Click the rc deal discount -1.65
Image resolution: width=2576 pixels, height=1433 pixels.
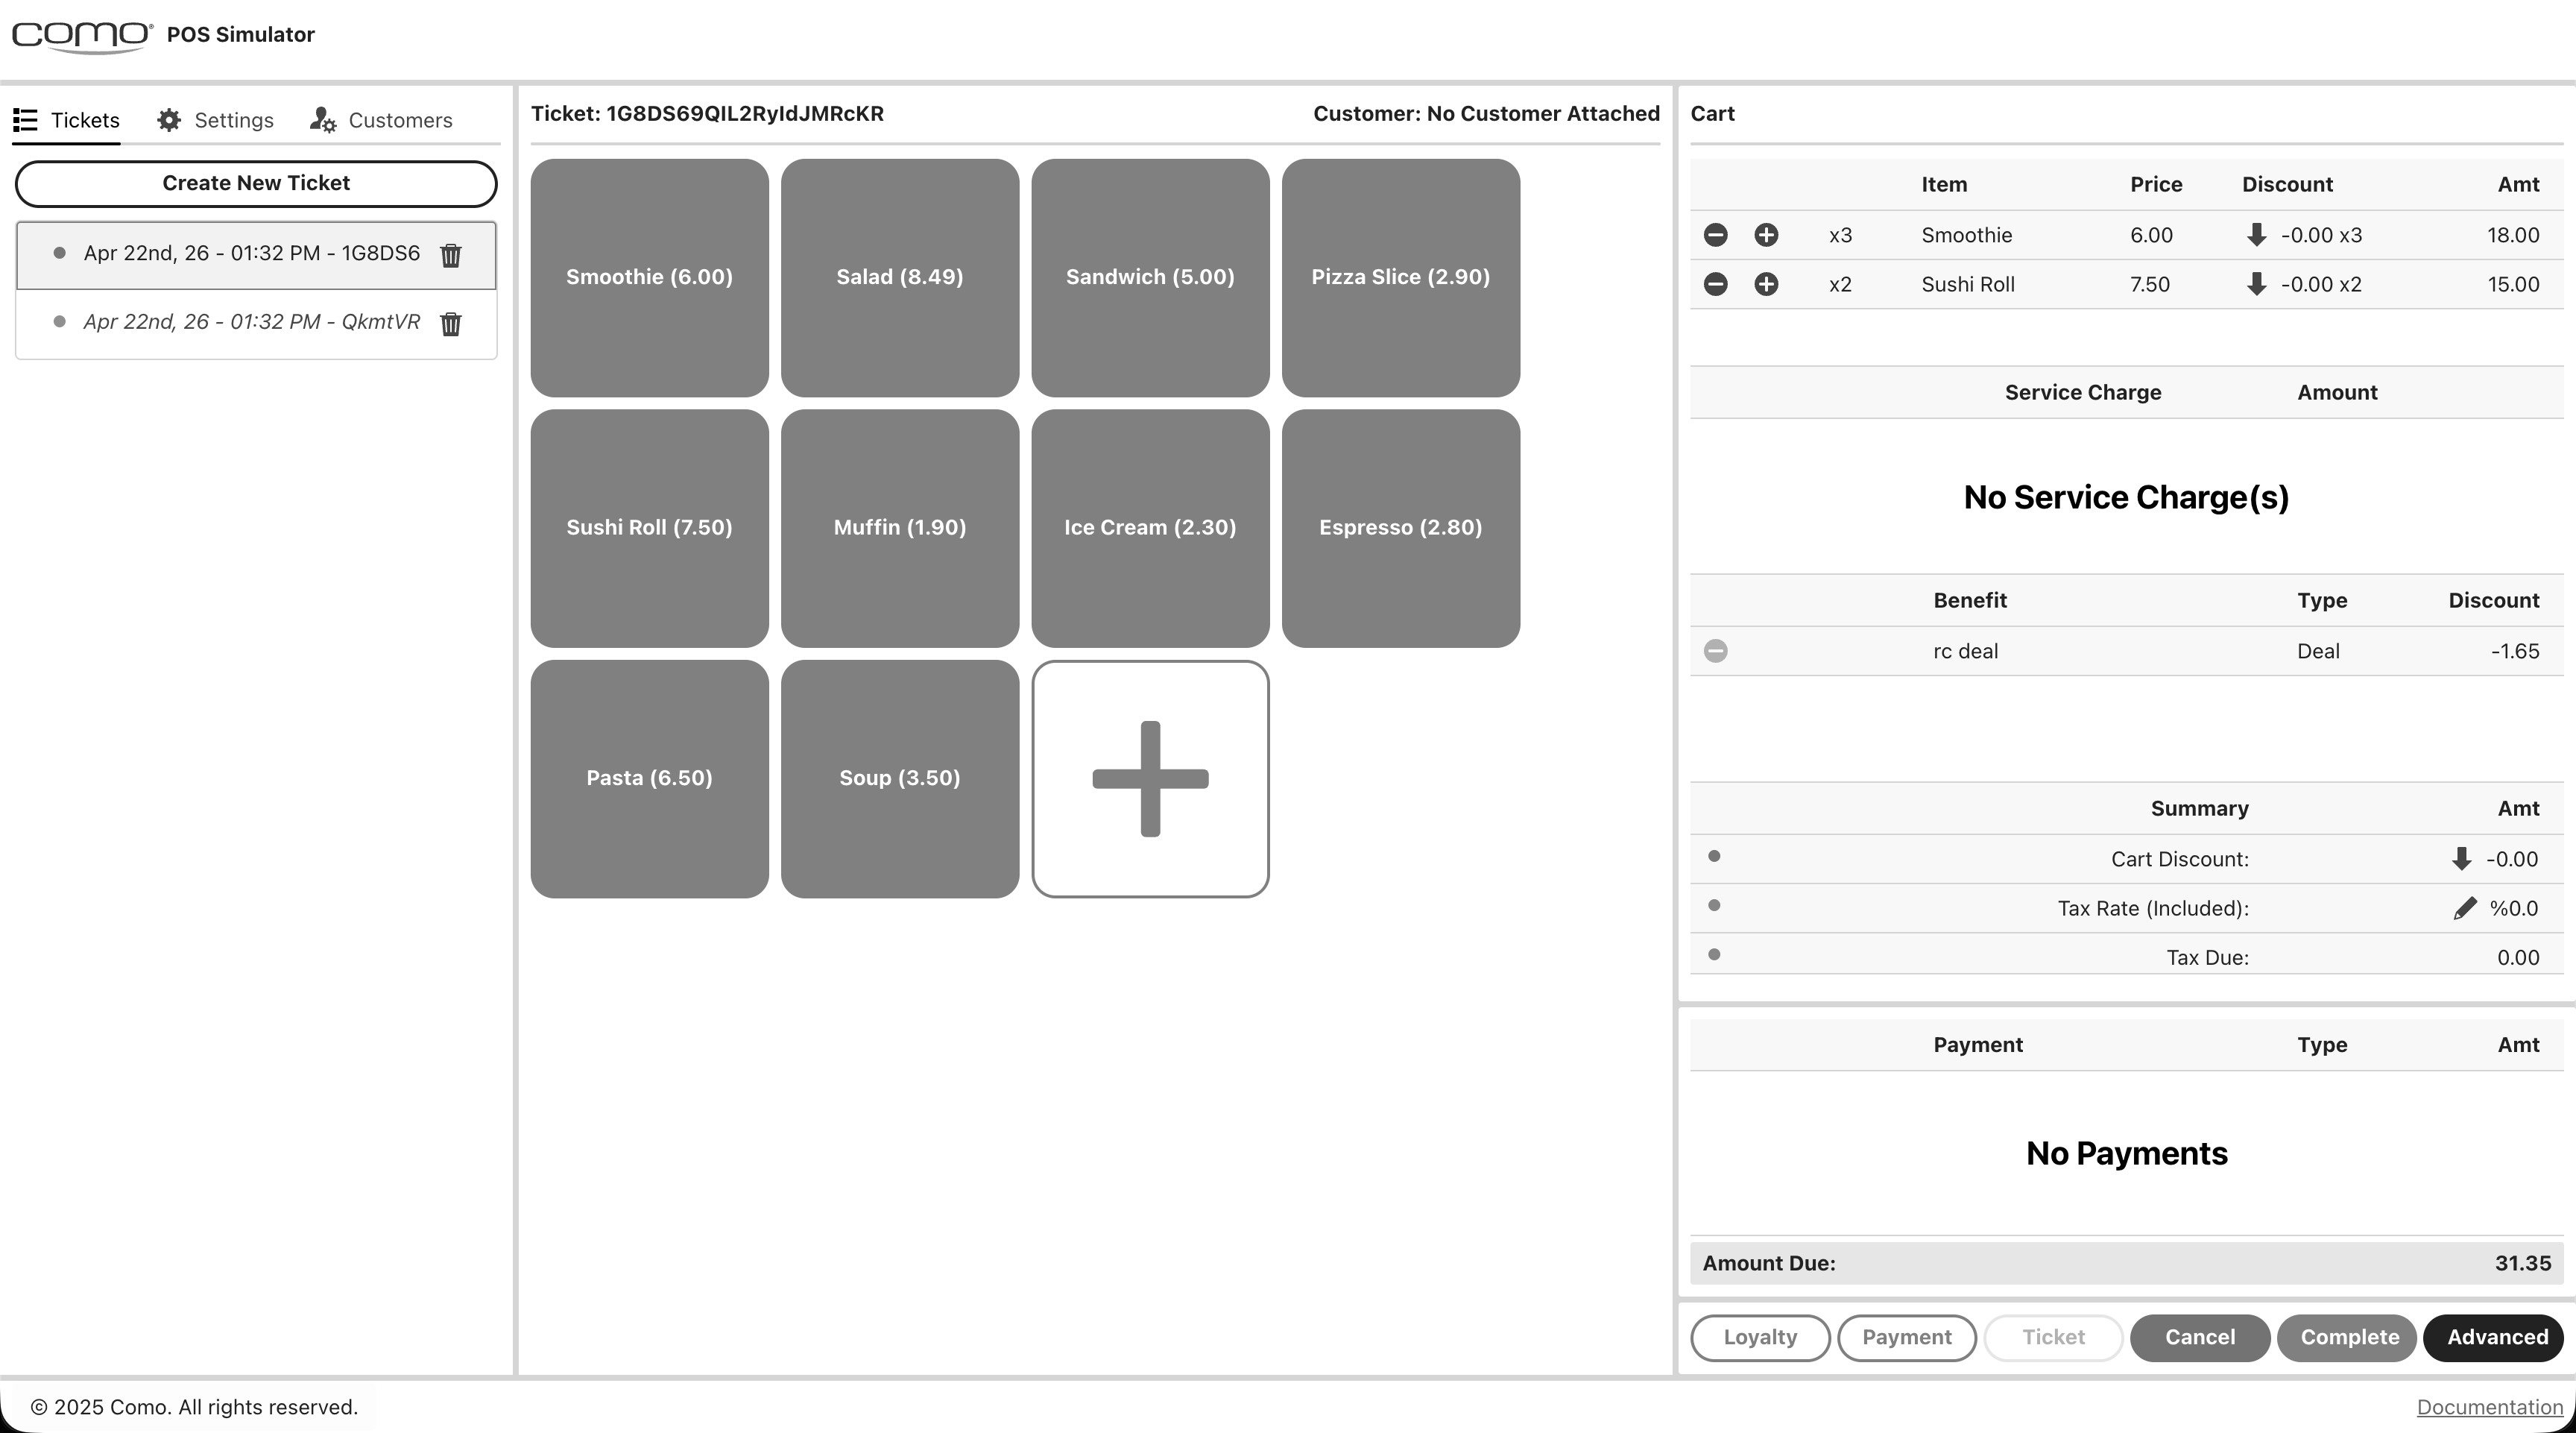(x=2514, y=651)
